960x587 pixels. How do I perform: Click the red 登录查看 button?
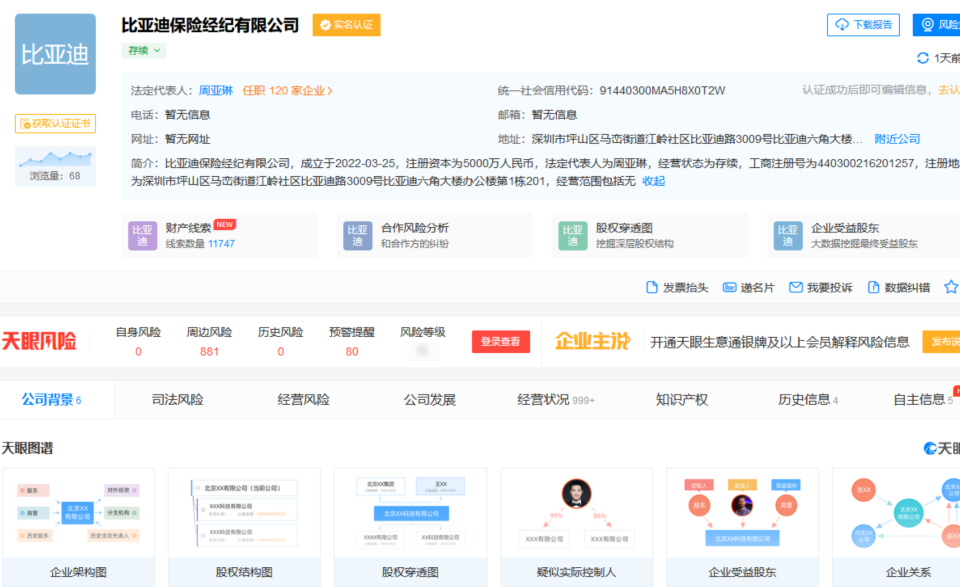pos(501,342)
